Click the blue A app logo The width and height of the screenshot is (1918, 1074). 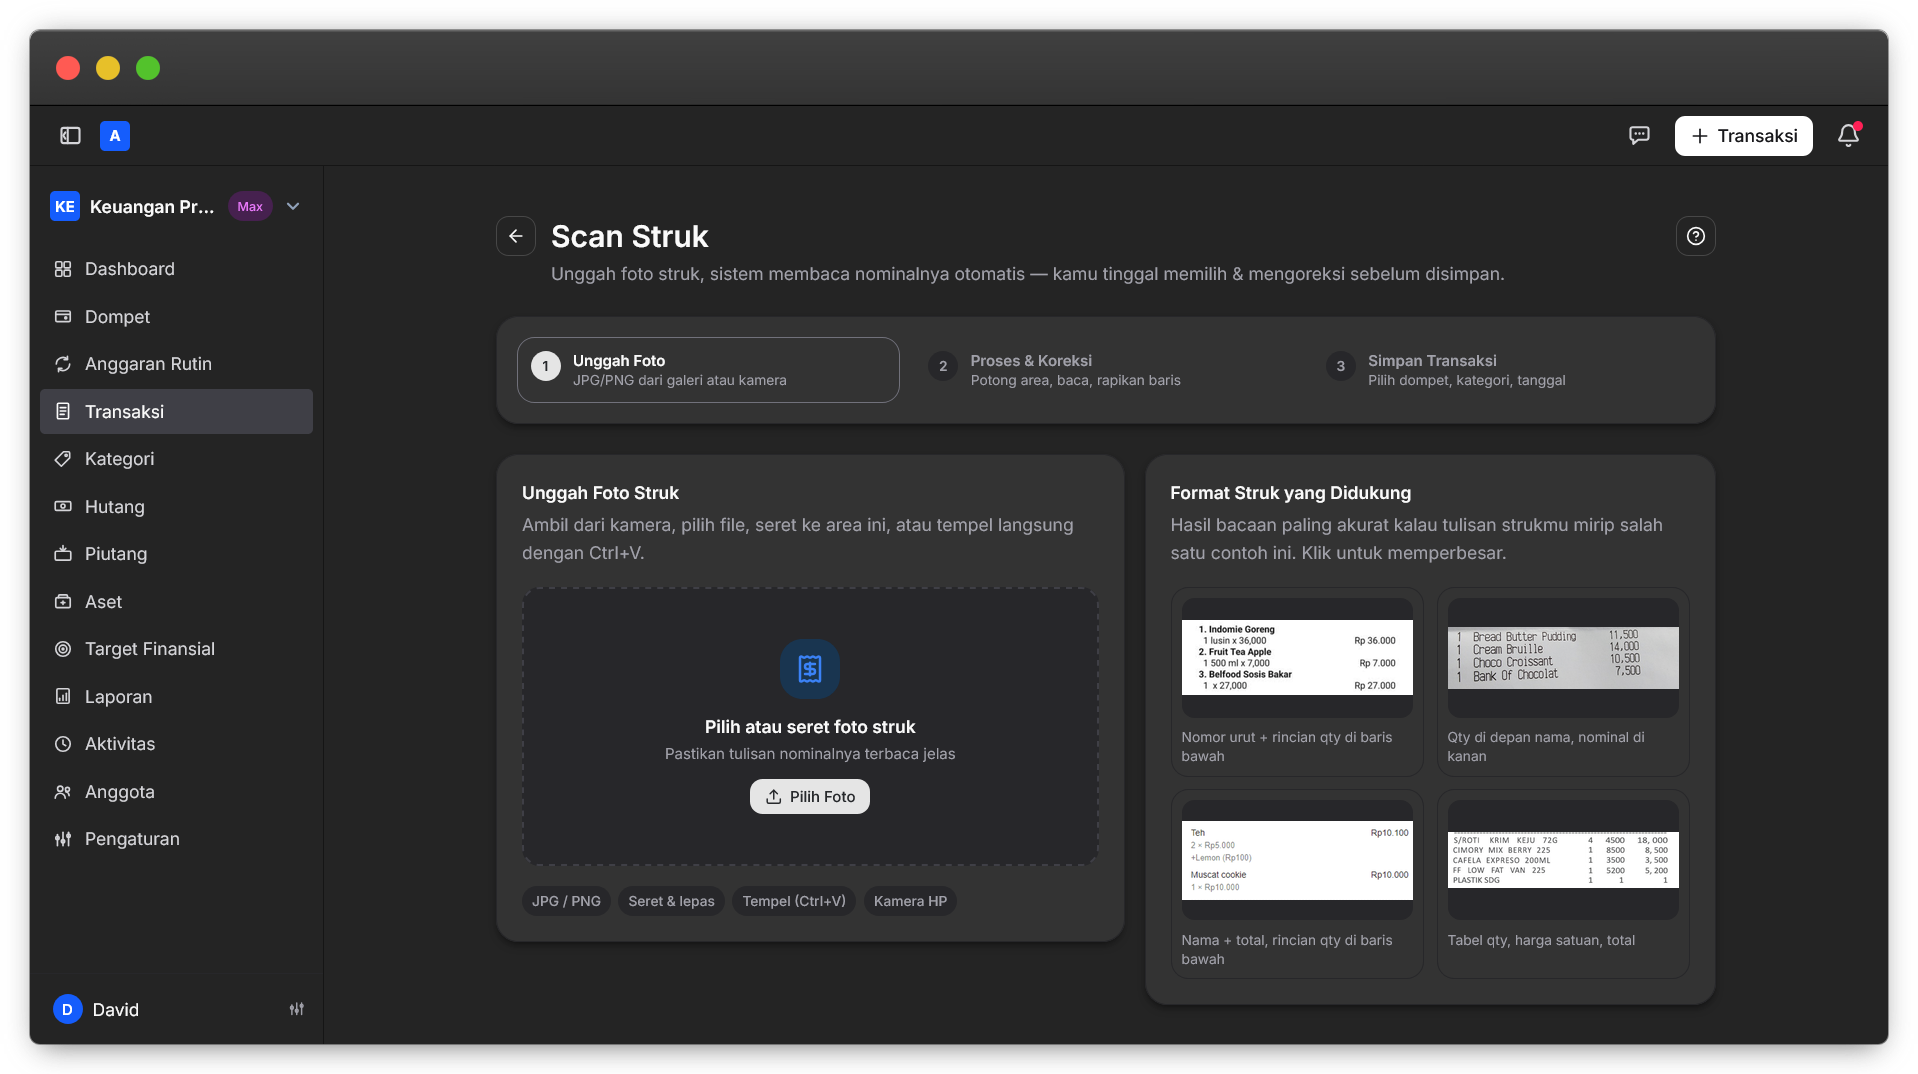115,136
